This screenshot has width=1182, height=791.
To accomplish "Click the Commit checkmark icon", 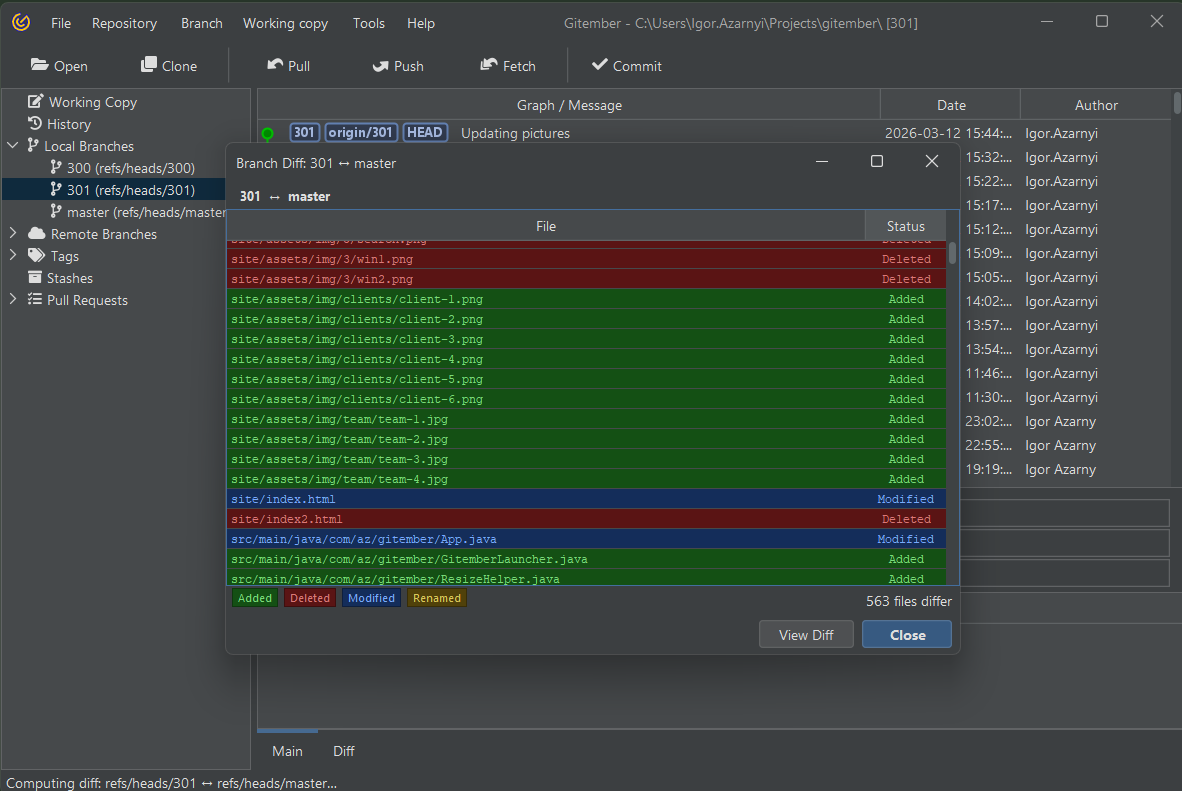I will (600, 65).
